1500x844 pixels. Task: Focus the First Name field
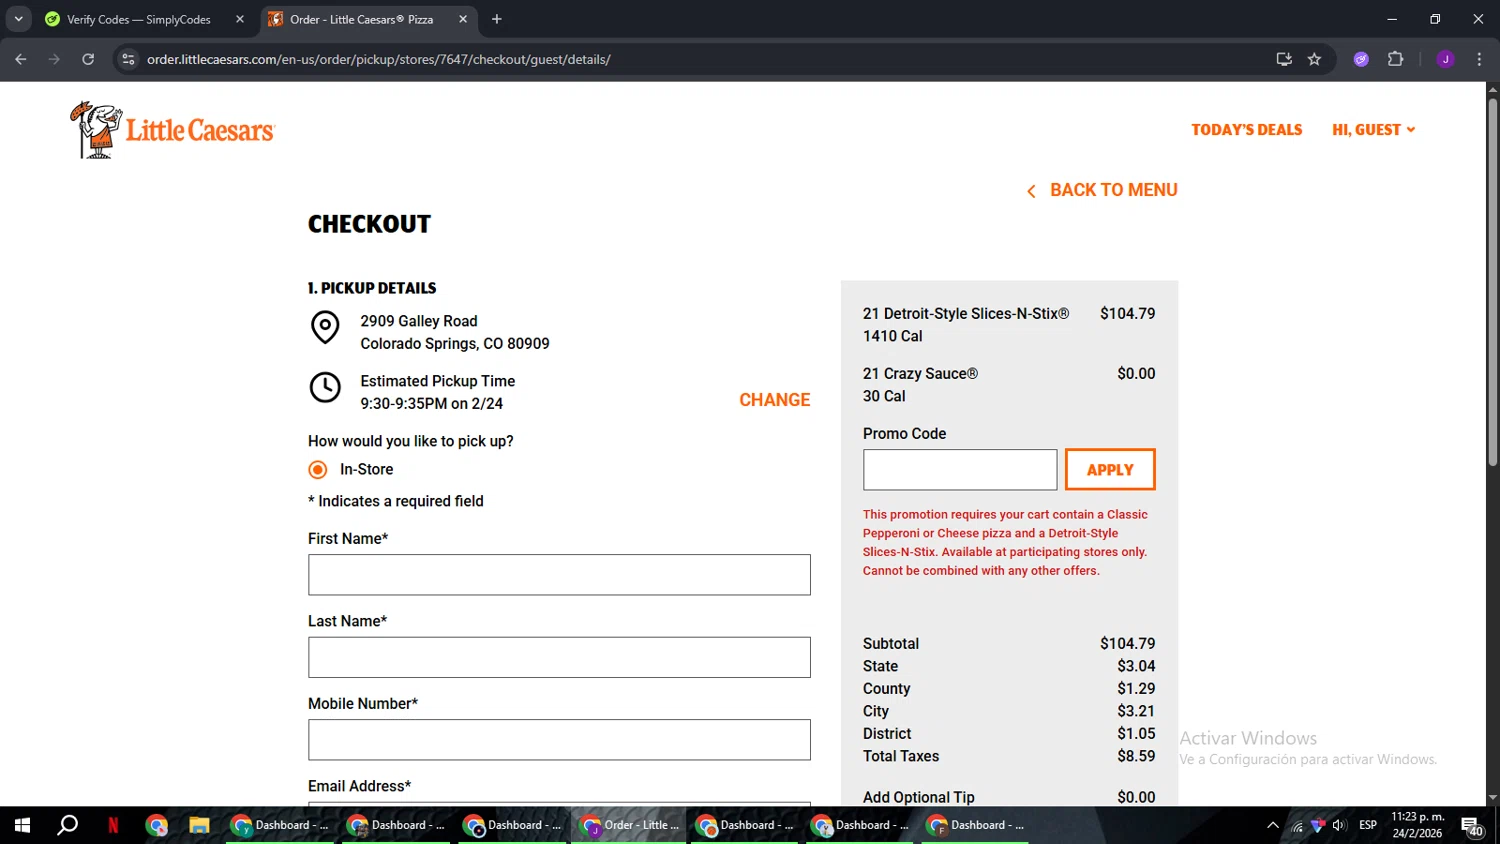coord(559,575)
